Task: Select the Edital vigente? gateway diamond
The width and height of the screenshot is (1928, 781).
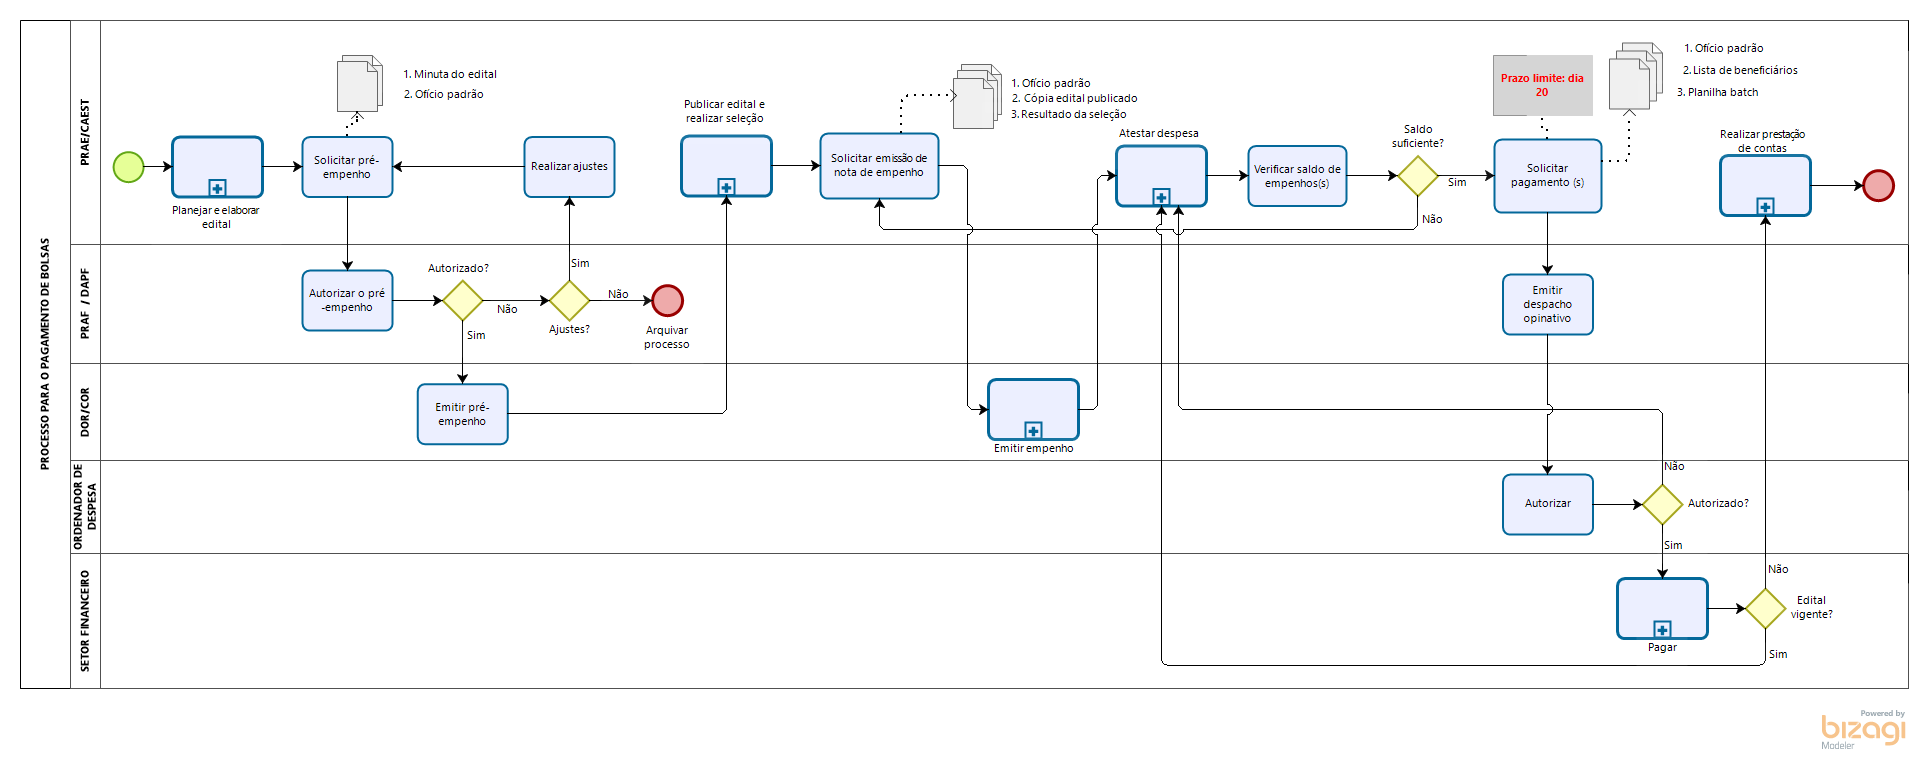Action: 1765,608
